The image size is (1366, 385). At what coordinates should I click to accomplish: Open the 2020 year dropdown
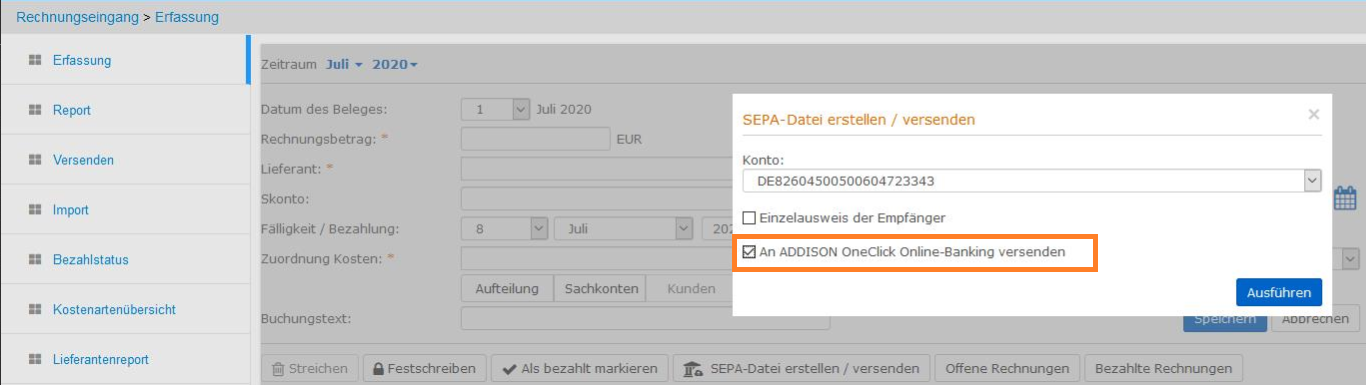pyautogui.click(x=395, y=64)
